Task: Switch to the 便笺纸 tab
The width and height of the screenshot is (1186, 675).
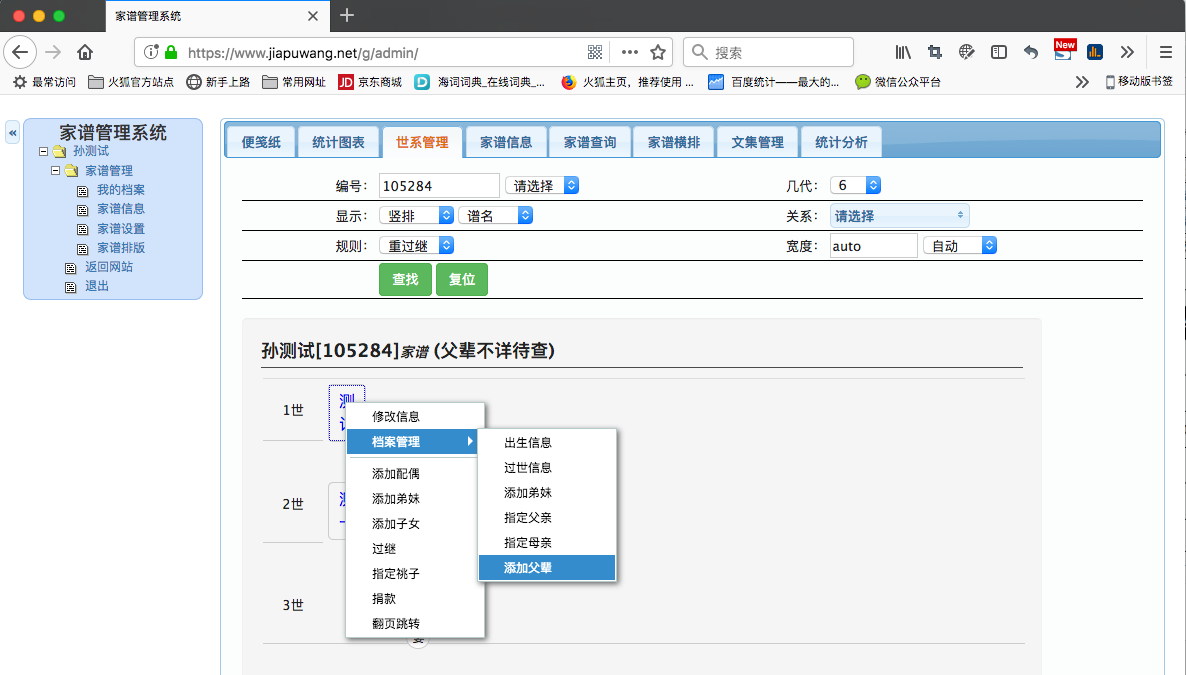Action: click(261, 142)
